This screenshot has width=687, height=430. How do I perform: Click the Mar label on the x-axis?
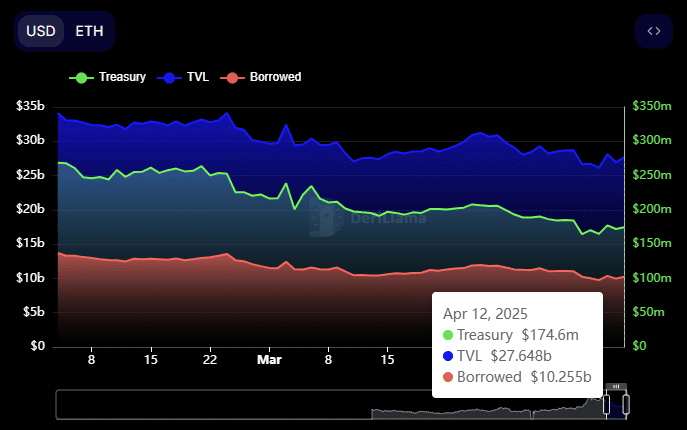tap(268, 359)
